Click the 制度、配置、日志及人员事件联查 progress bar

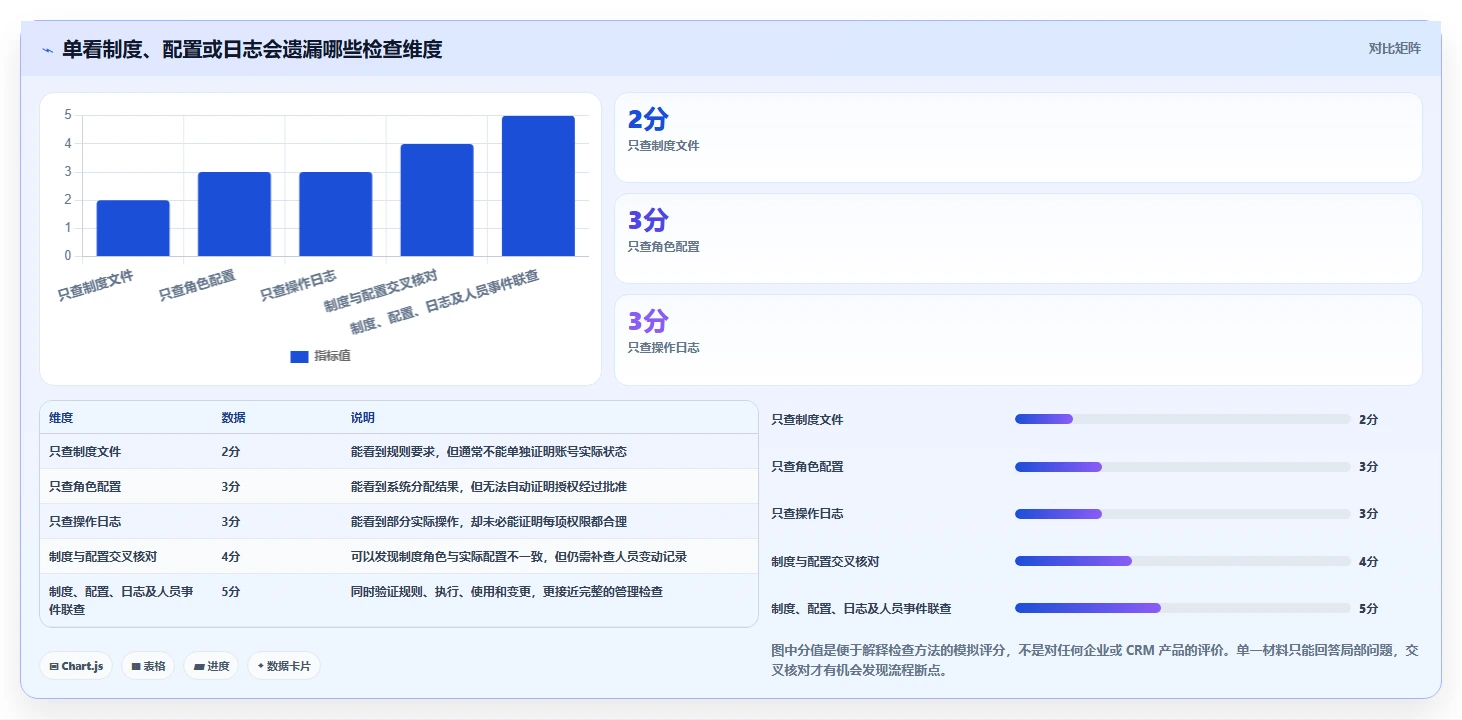(x=1182, y=608)
